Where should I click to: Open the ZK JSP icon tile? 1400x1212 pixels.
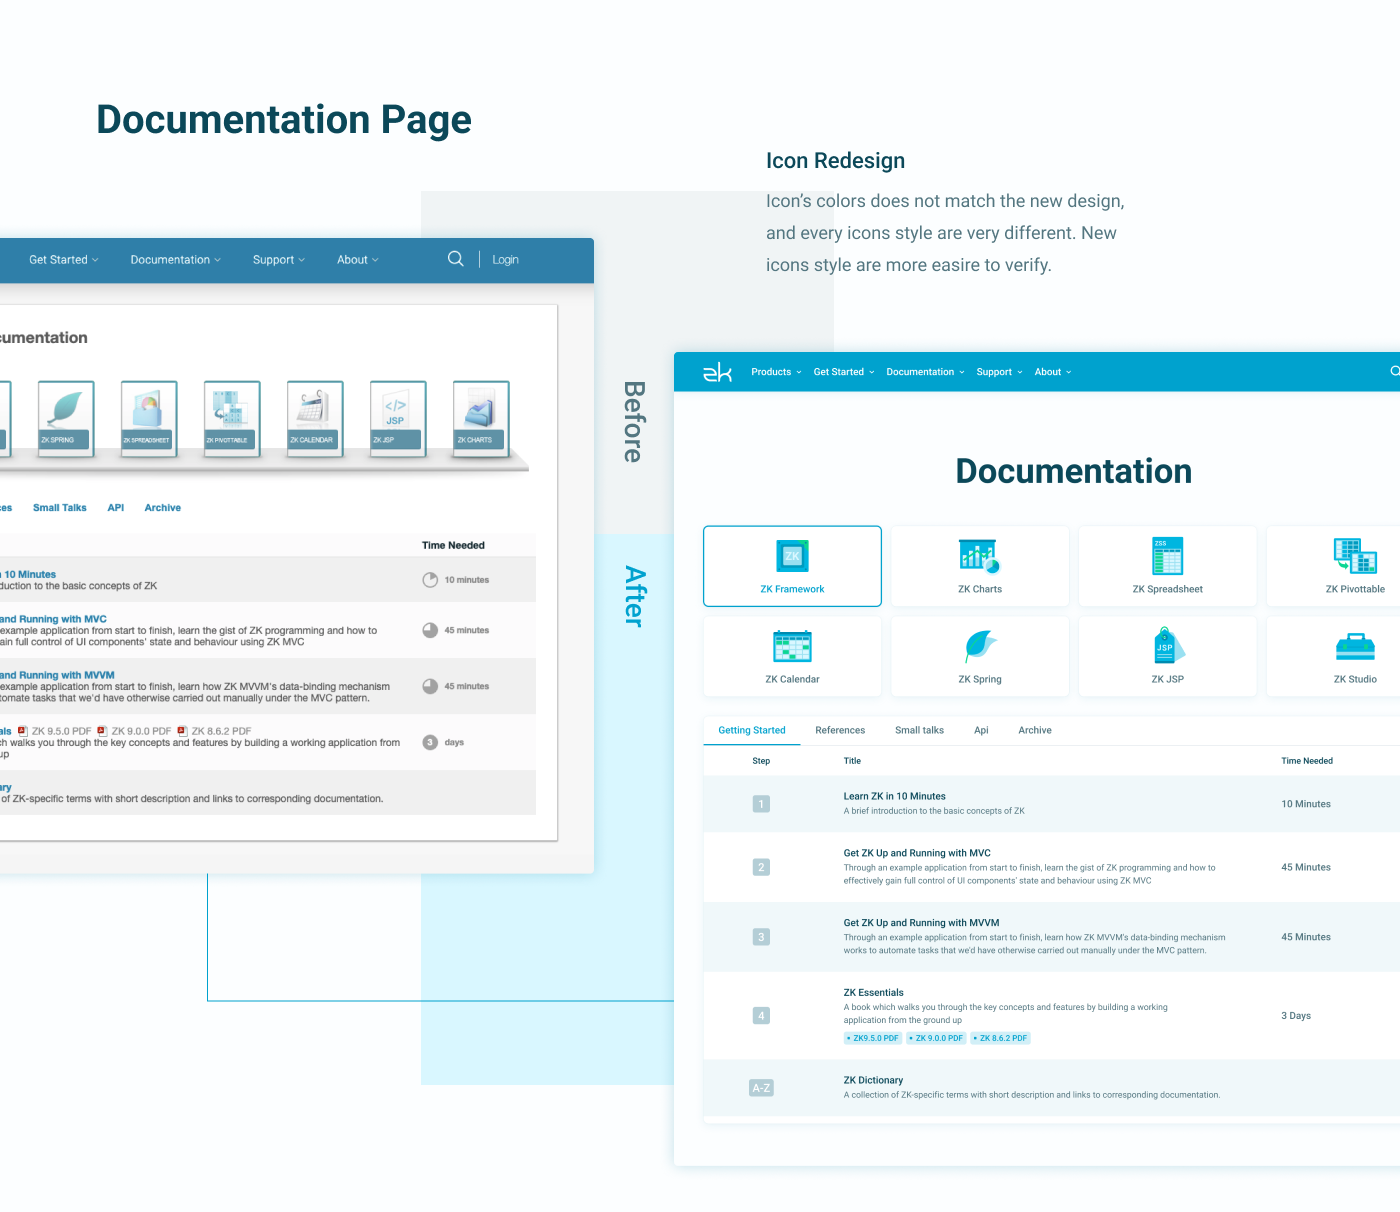pyautogui.click(x=1167, y=656)
